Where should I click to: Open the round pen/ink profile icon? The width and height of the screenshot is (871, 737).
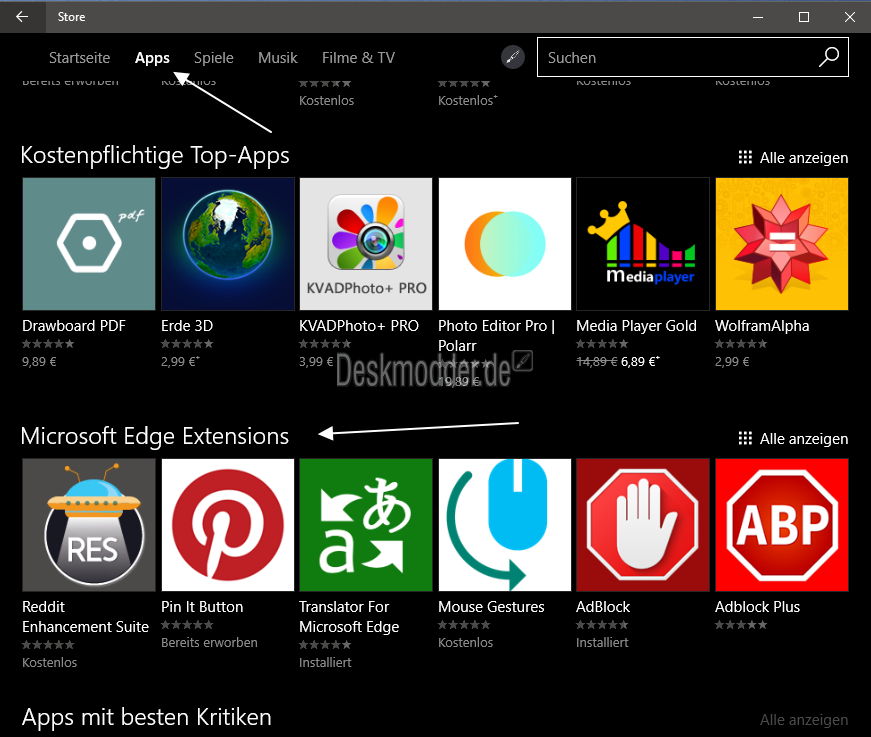click(513, 57)
